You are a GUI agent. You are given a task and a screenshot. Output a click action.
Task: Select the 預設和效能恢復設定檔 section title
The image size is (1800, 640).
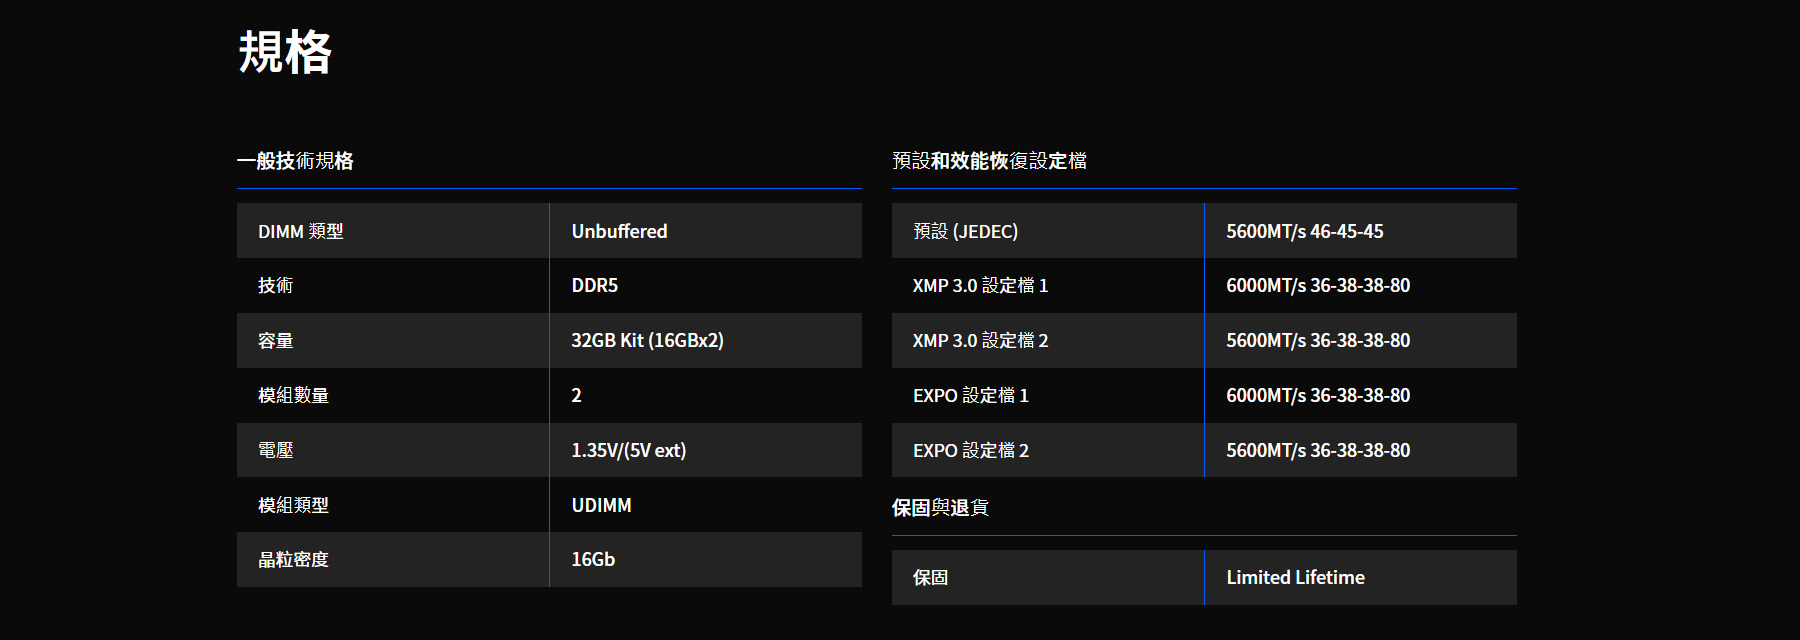point(989,161)
